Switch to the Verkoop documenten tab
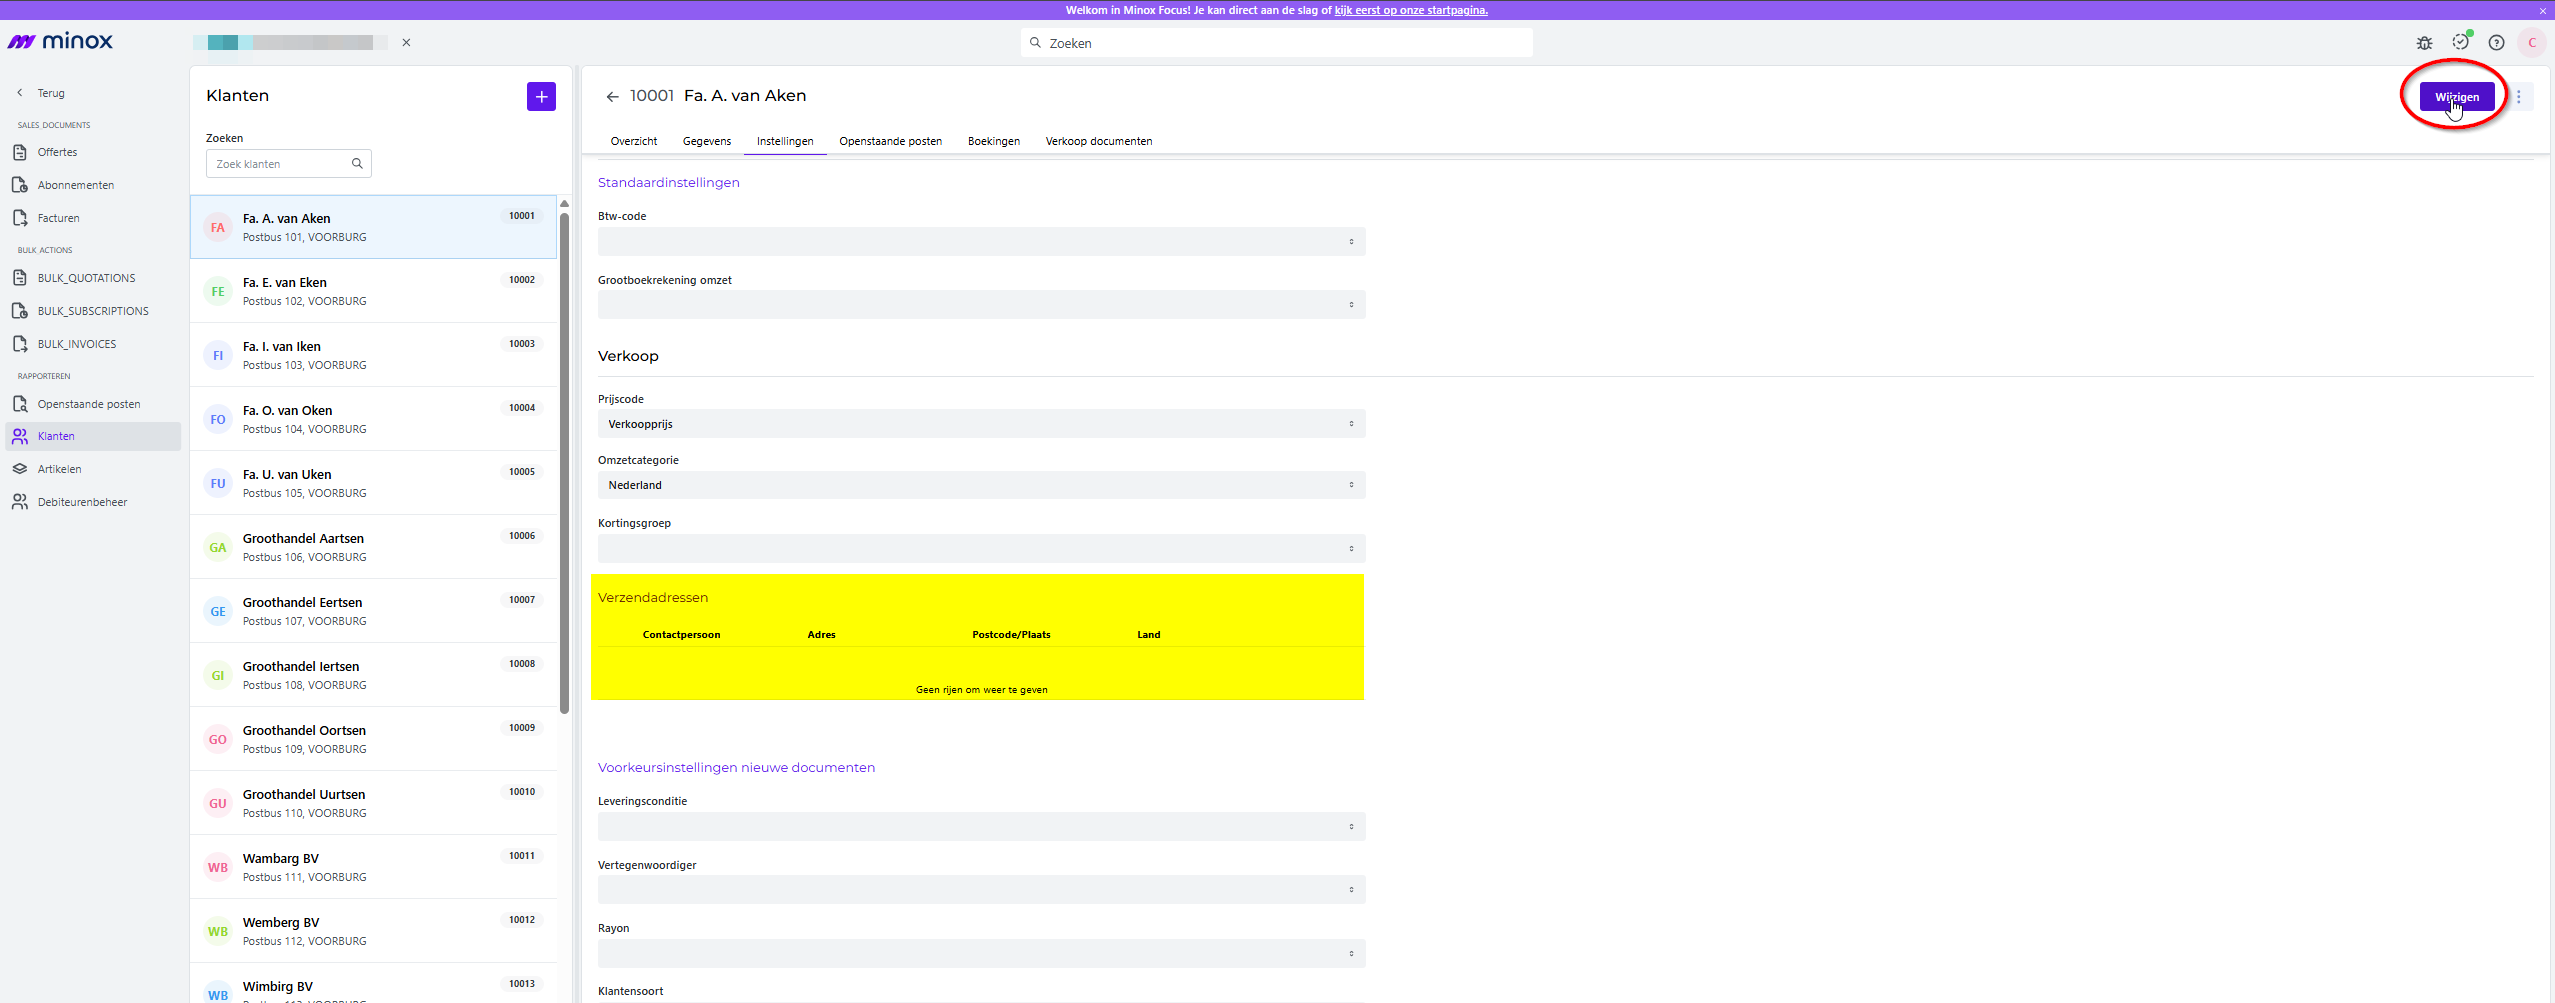Image resolution: width=2555 pixels, height=1003 pixels. coord(1099,141)
